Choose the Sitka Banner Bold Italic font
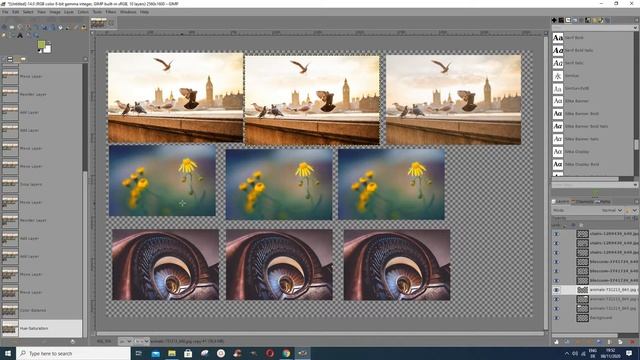The height and width of the screenshot is (360, 640). point(593,126)
